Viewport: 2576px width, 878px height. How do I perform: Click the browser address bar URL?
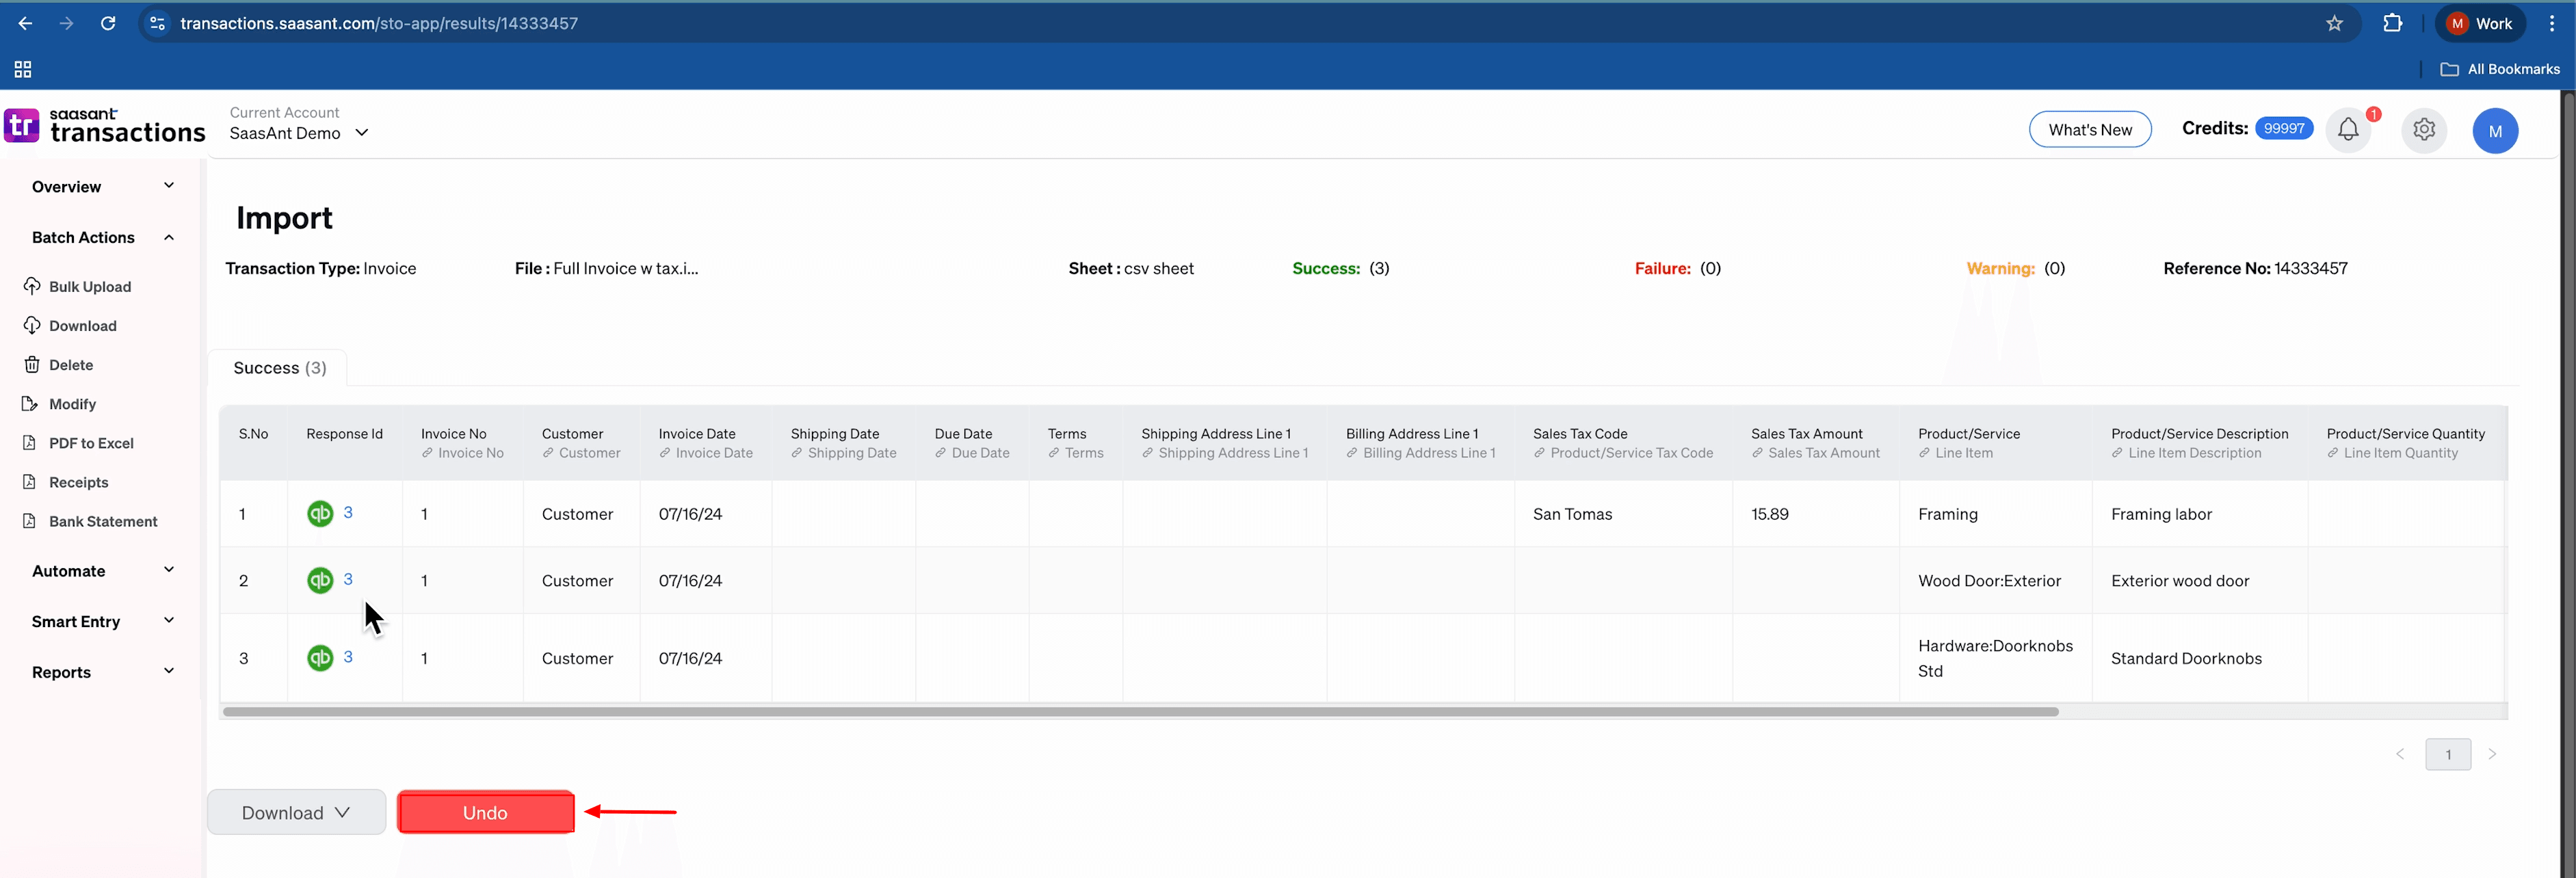coord(379,23)
